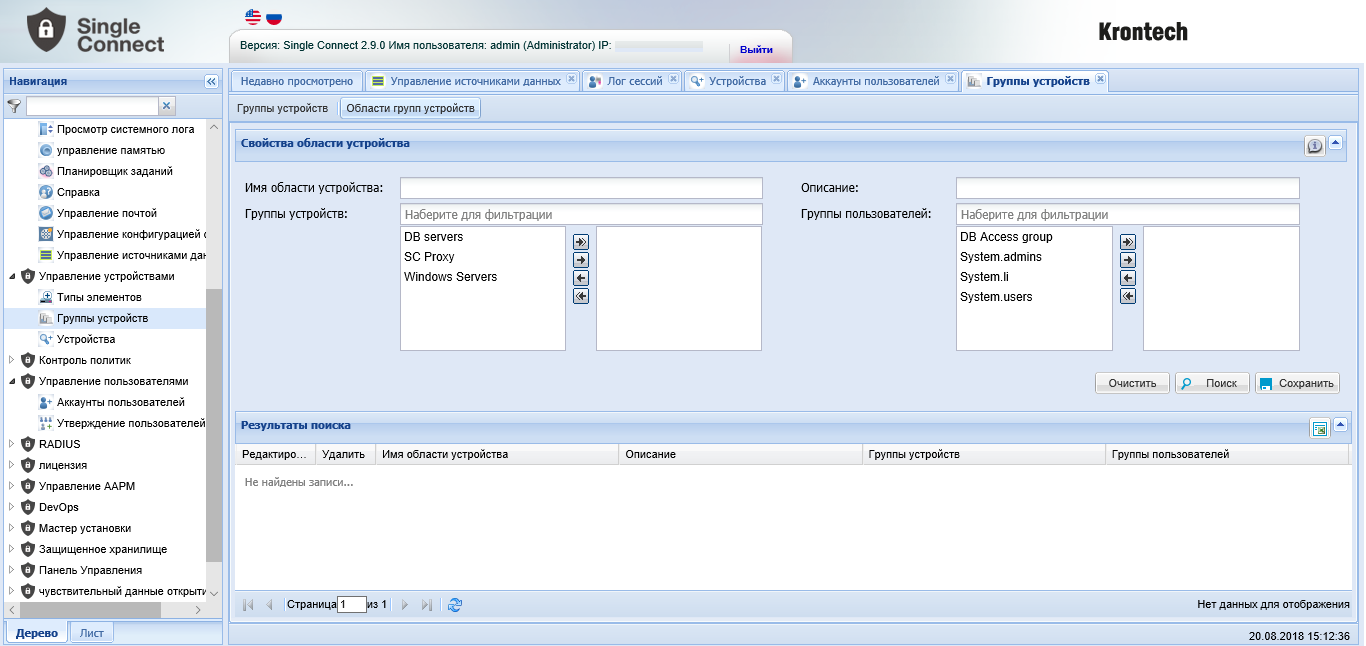Close the Группы устройств tab
Viewport: 1366px width, 646px height.
(x=1100, y=79)
